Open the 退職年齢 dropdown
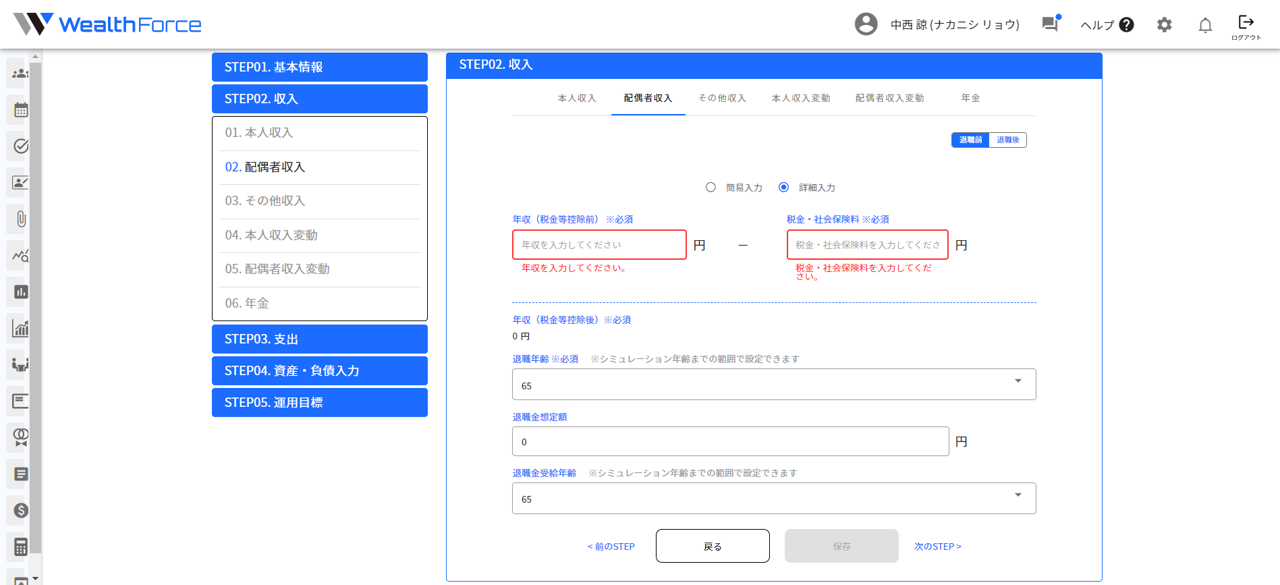Screen dimensions: 1280x585 coord(774,384)
